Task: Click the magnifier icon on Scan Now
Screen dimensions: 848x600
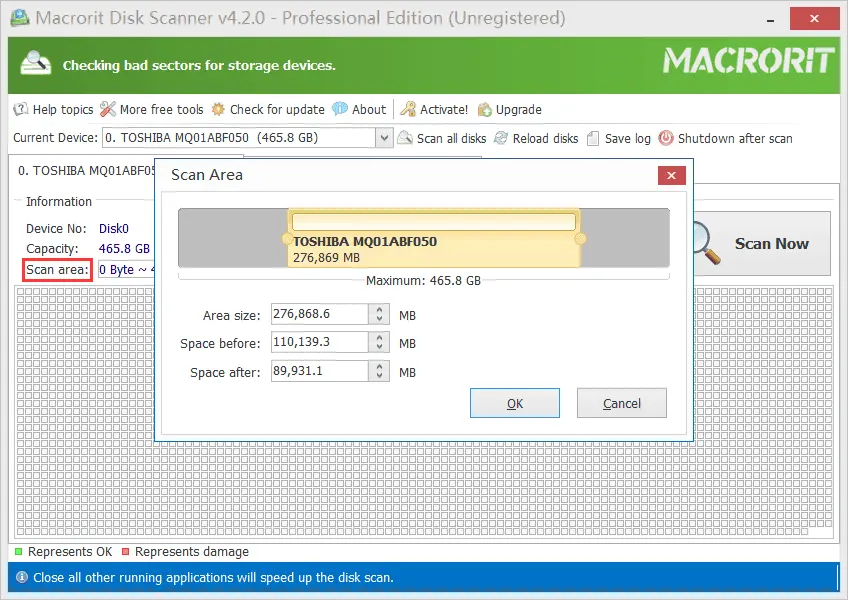Action: point(706,243)
